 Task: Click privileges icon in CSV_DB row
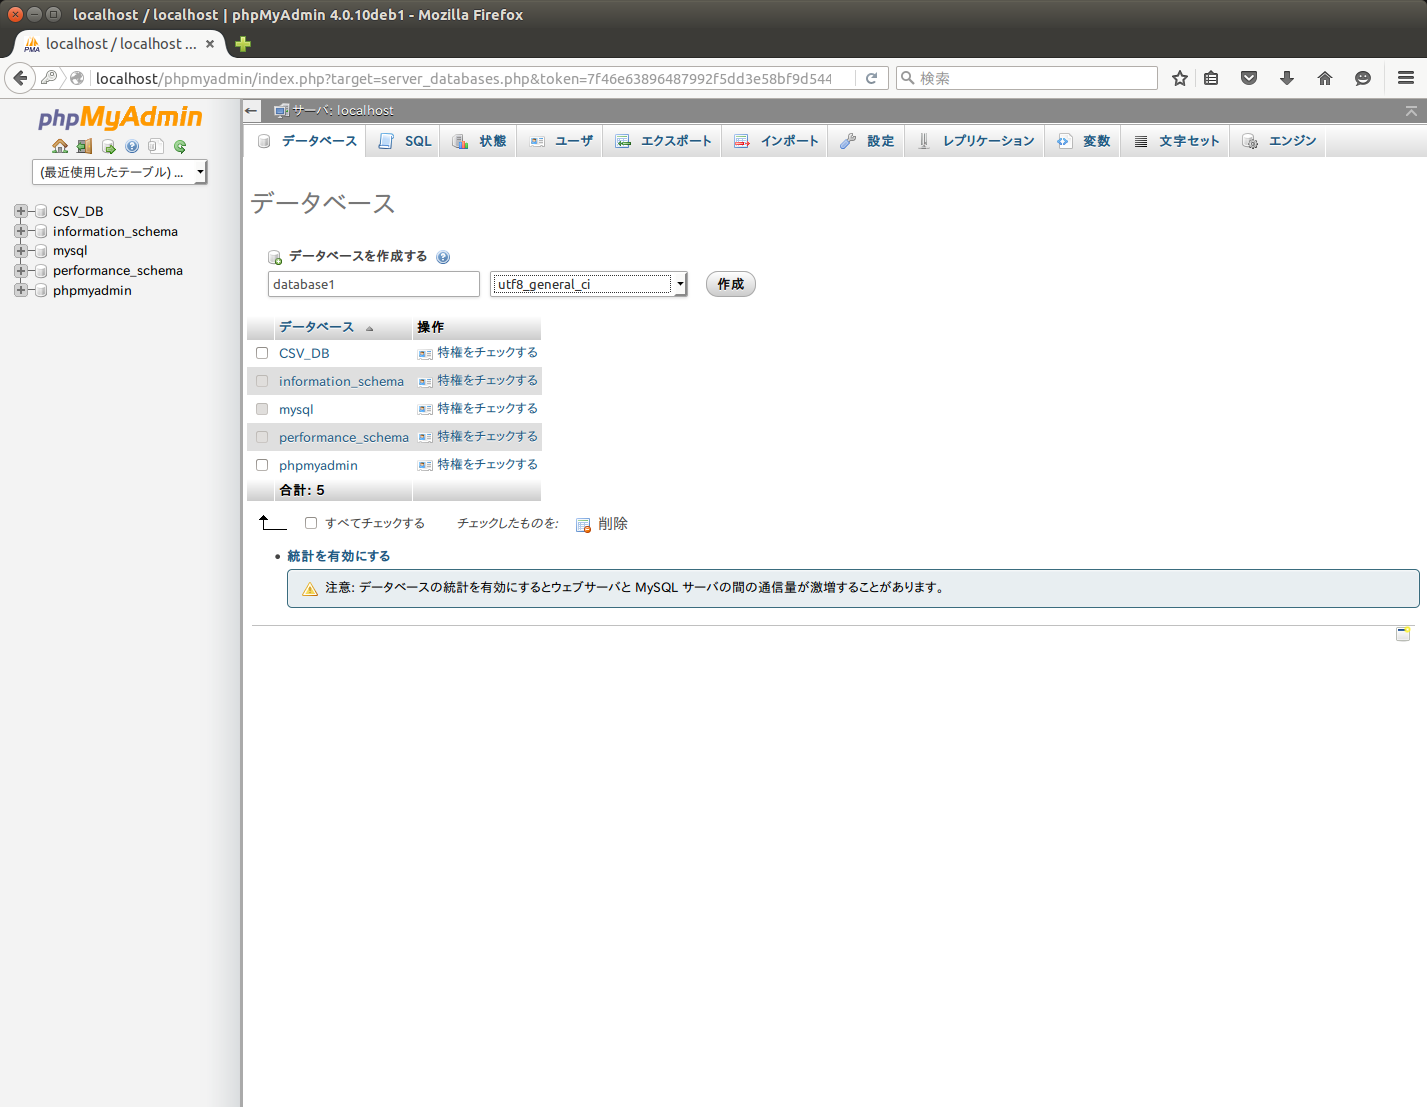425,354
